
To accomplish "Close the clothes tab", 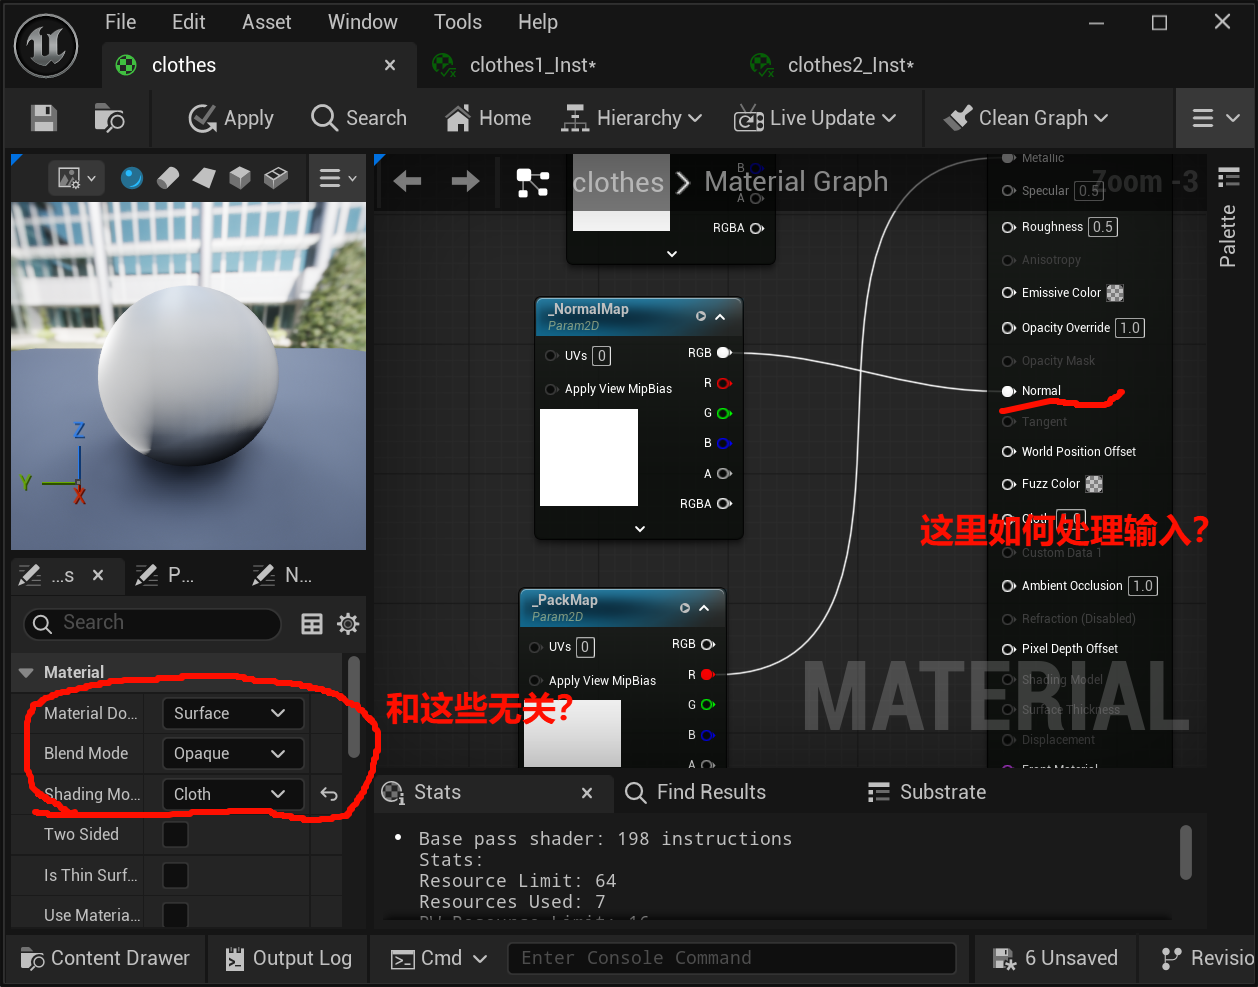I will coord(390,65).
